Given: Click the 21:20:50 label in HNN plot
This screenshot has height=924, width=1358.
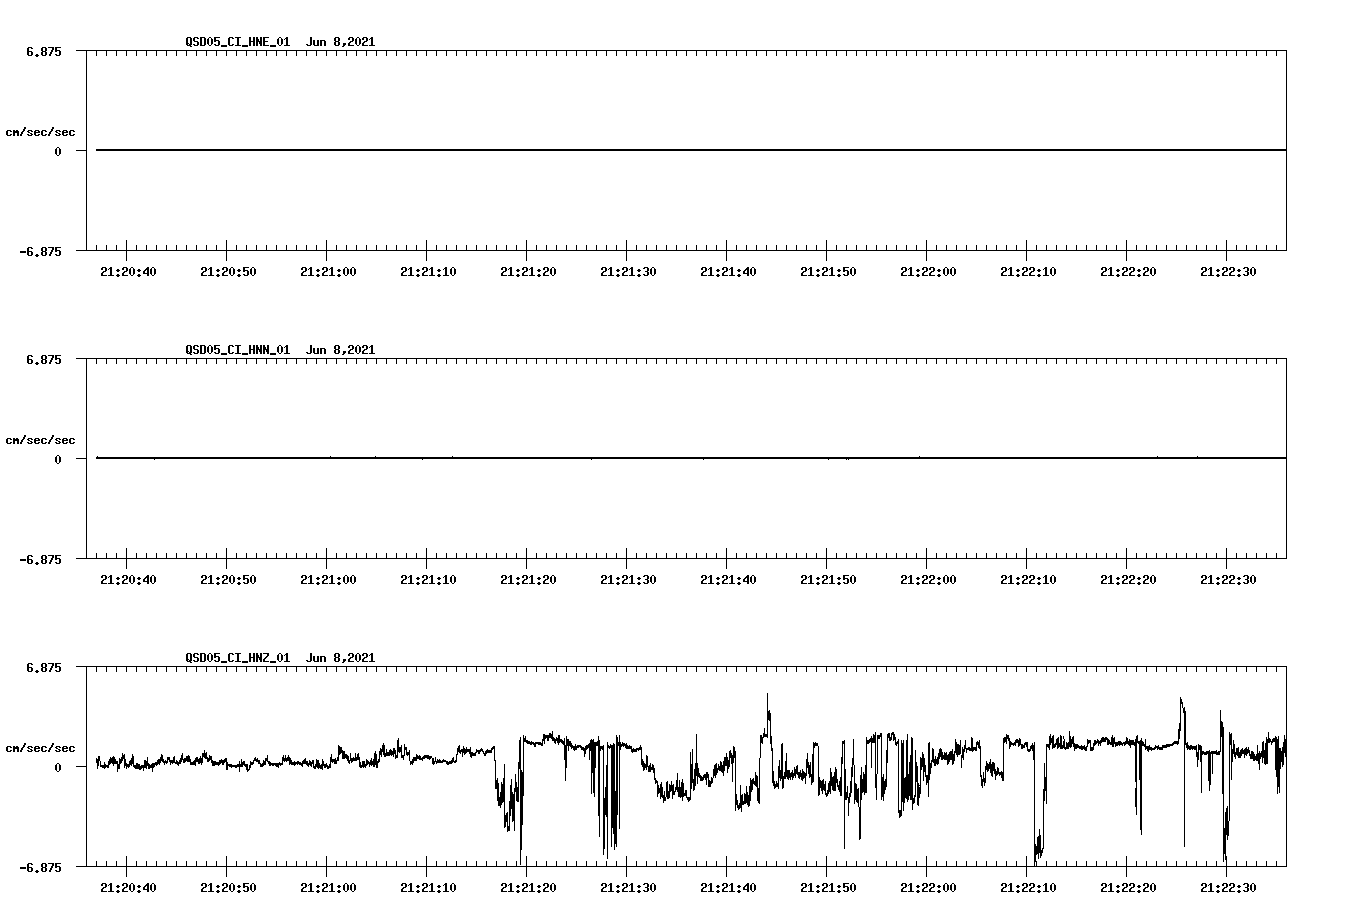Looking at the screenshot, I should [x=228, y=579].
